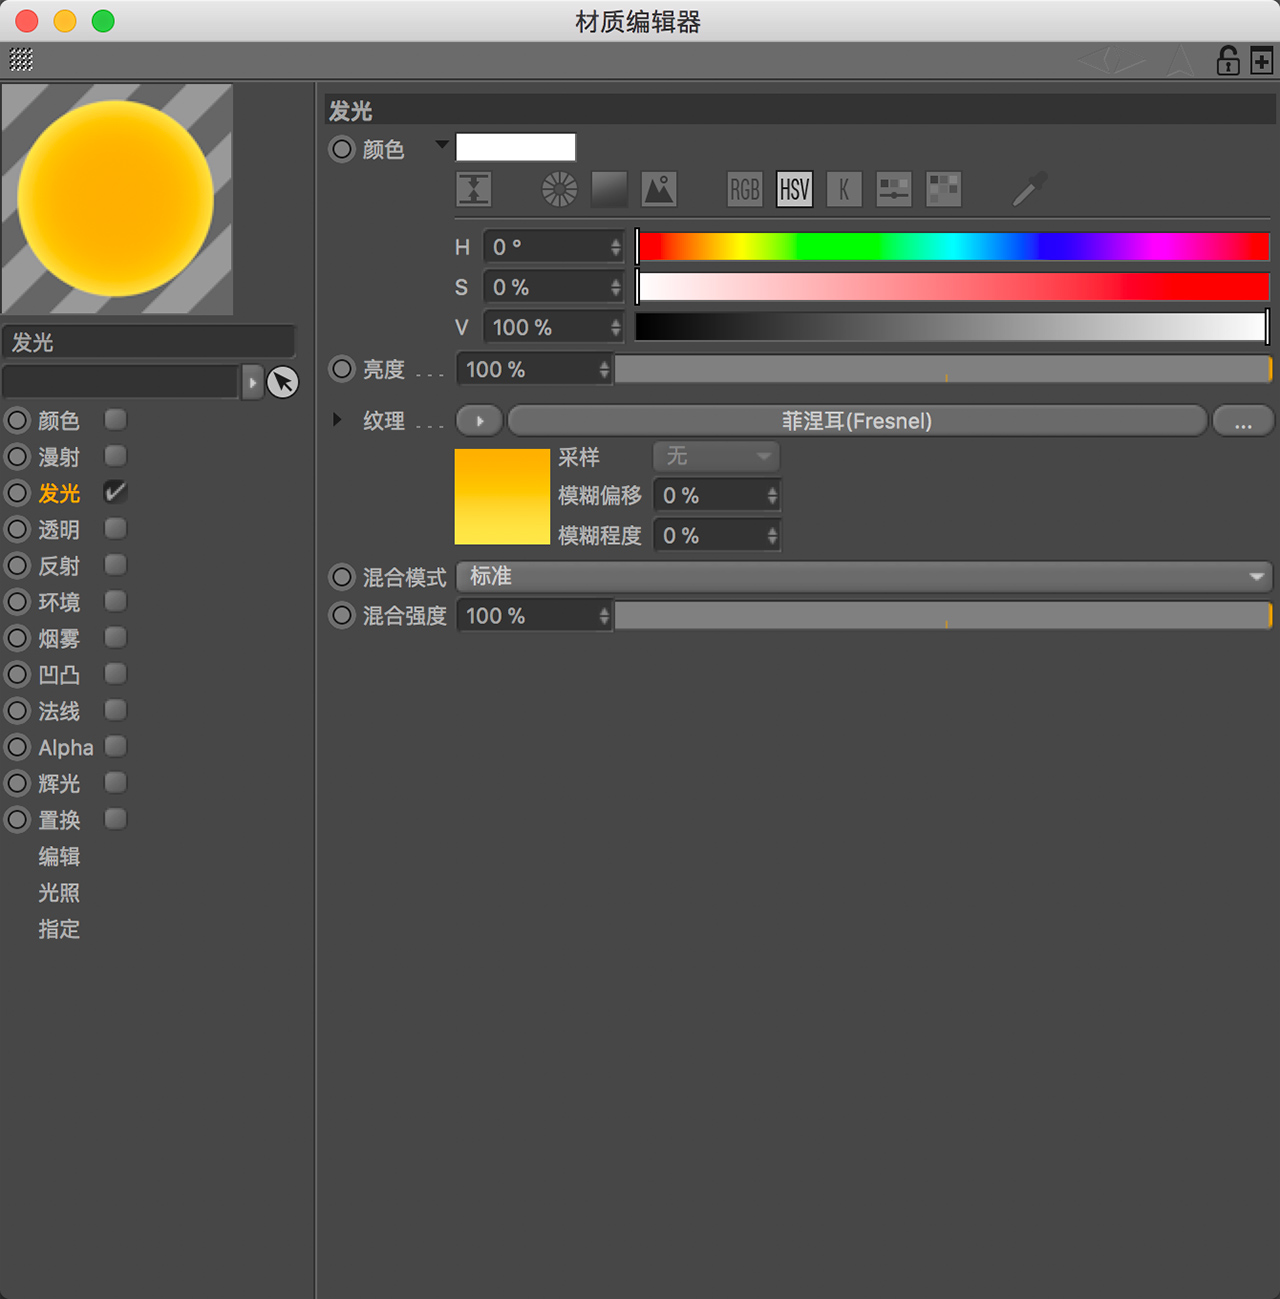The height and width of the screenshot is (1299, 1280).
Task: Click the hue gradient slider bar
Action: (953, 246)
